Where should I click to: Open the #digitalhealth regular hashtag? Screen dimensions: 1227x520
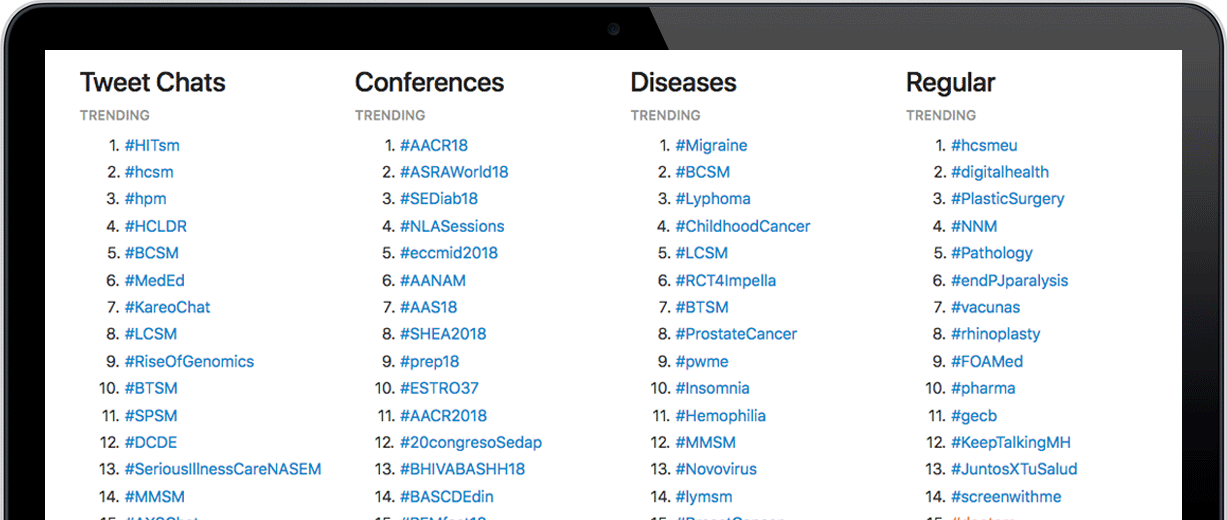coord(1000,172)
